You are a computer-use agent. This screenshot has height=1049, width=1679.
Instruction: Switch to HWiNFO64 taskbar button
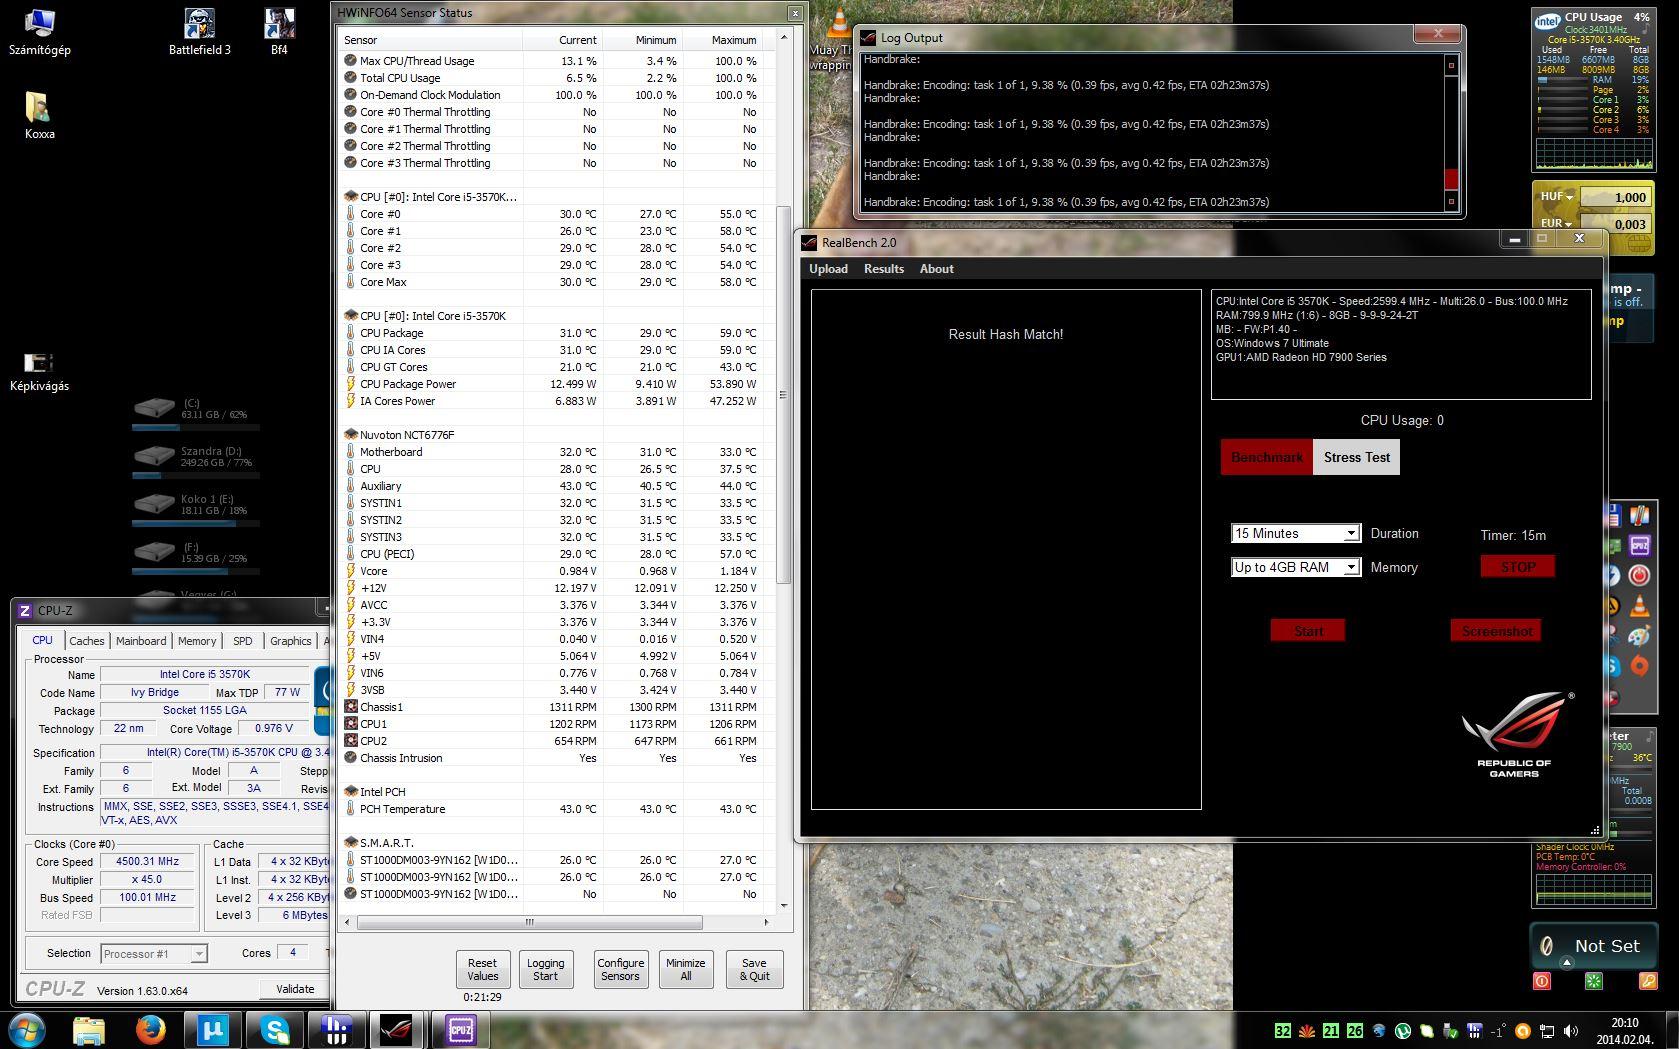coord(336,1030)
